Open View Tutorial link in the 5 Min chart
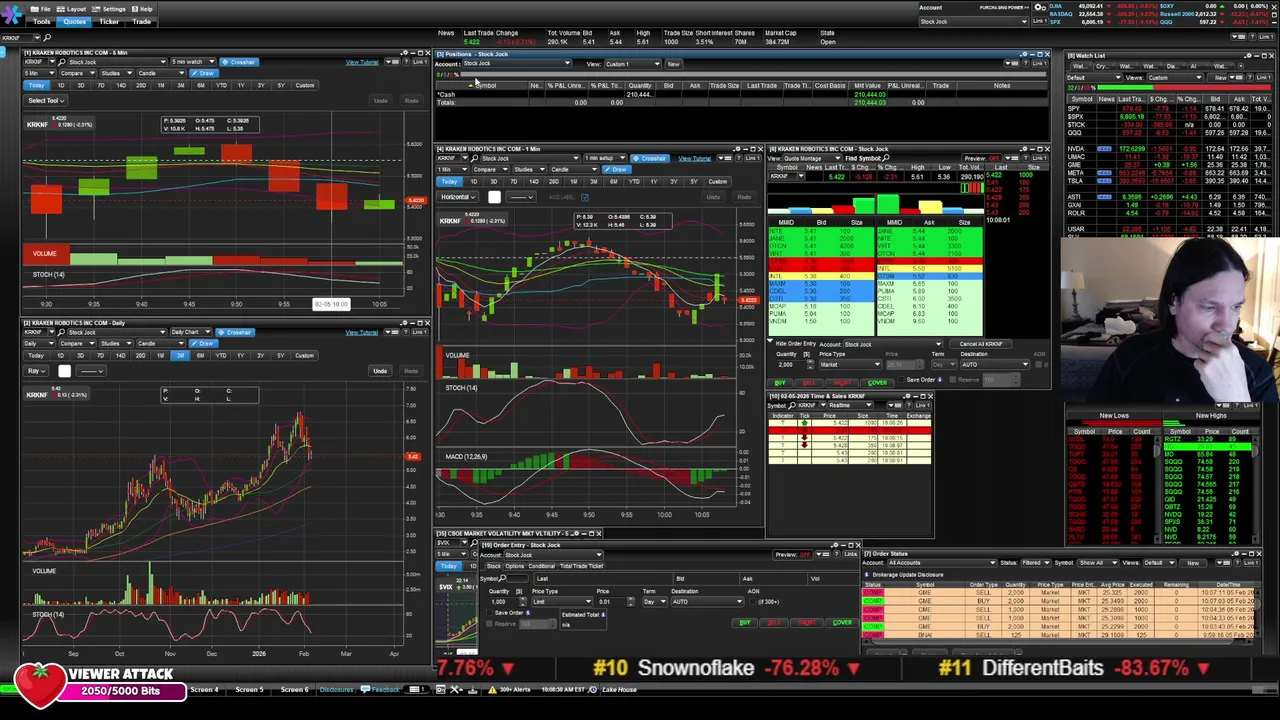Image resolution: width=1280 pixels, height=720 pixels. [362, 62]
